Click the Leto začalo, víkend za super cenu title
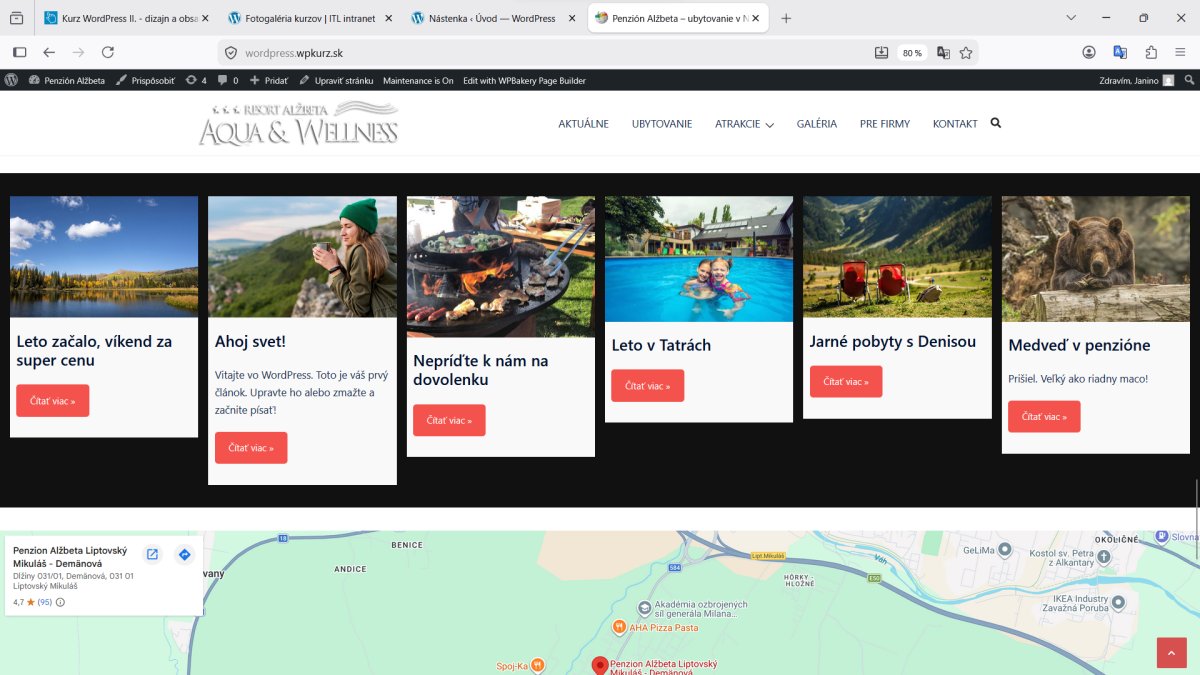Image resolution: width=1200 pixels, height=675 pixels. (94, 350)
